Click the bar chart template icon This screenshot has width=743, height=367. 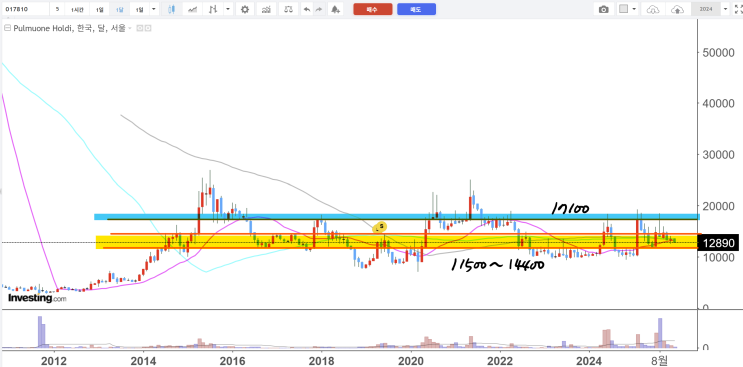point(214,9)
